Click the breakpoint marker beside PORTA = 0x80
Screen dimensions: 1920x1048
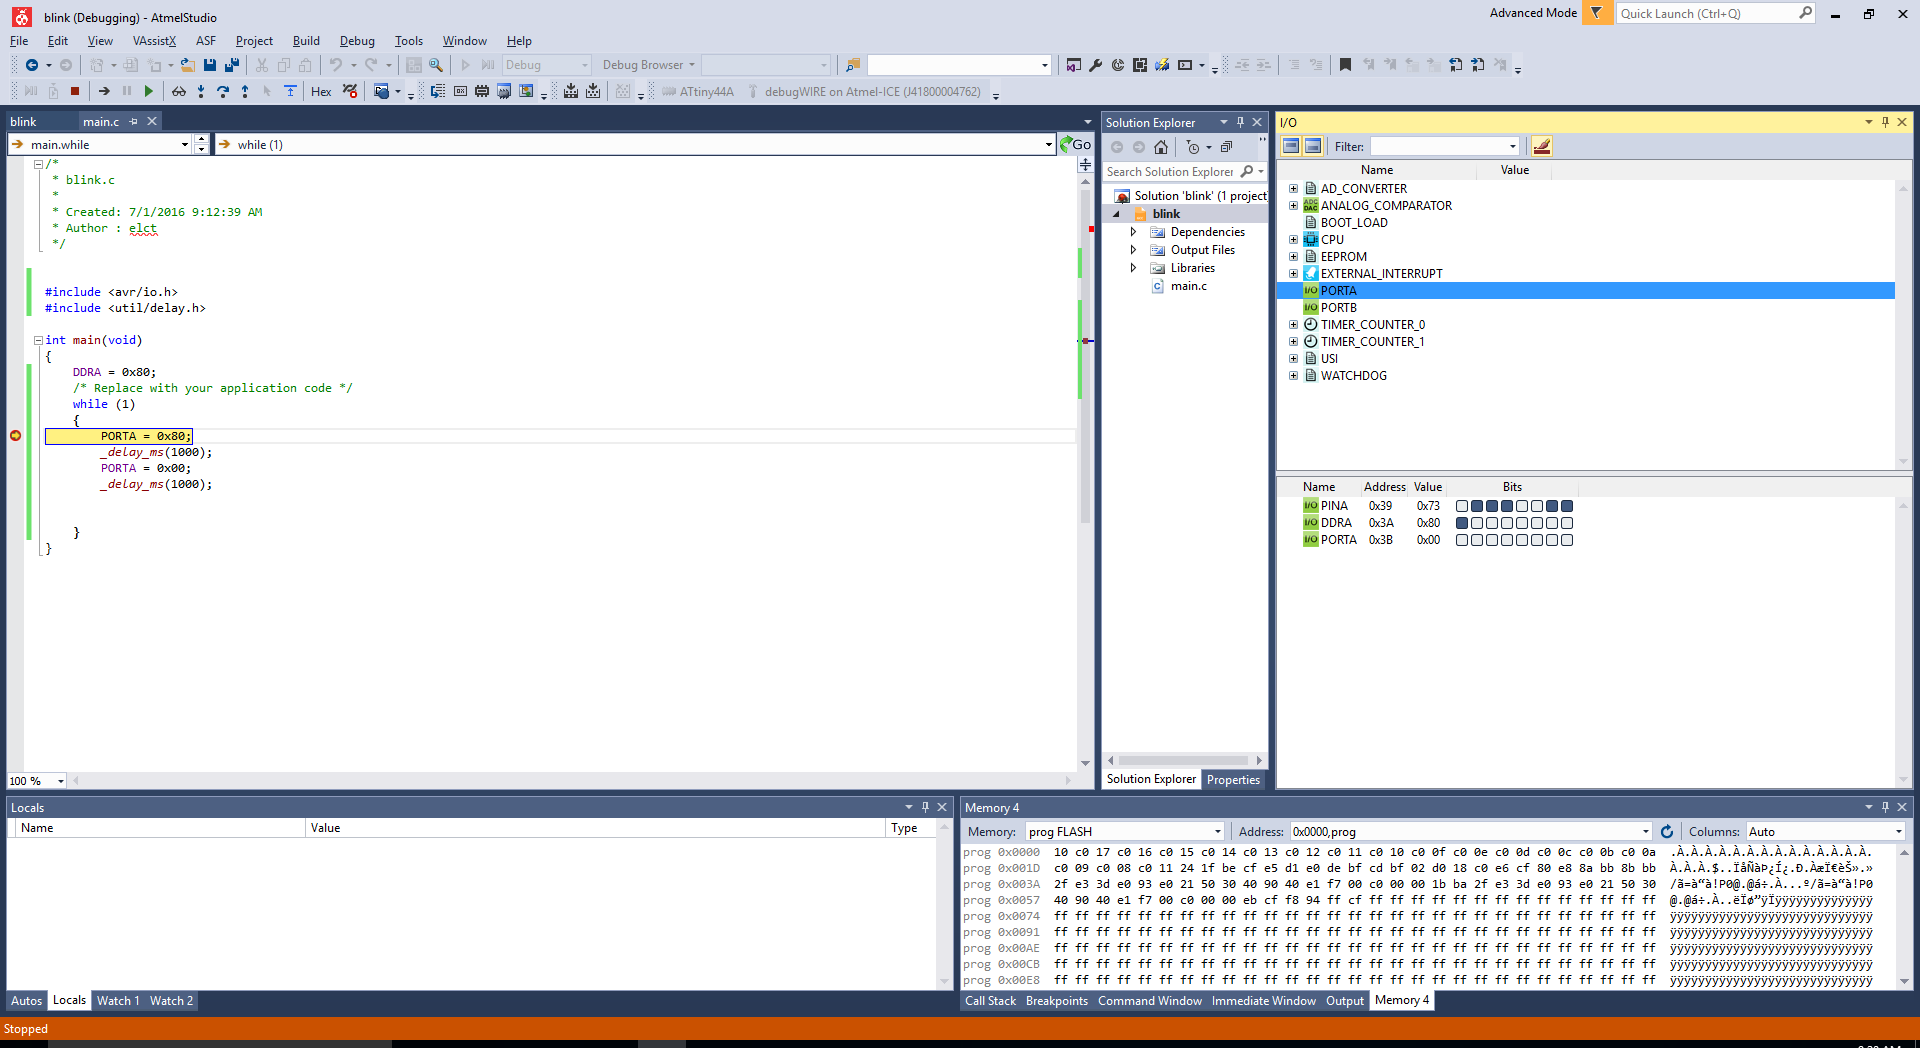pos(15,435)
